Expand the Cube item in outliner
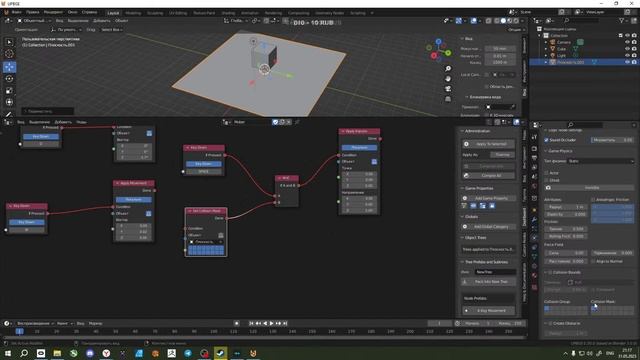Viewport: 640px width, 360px height. pyautogui.click(x=546, y=49)
